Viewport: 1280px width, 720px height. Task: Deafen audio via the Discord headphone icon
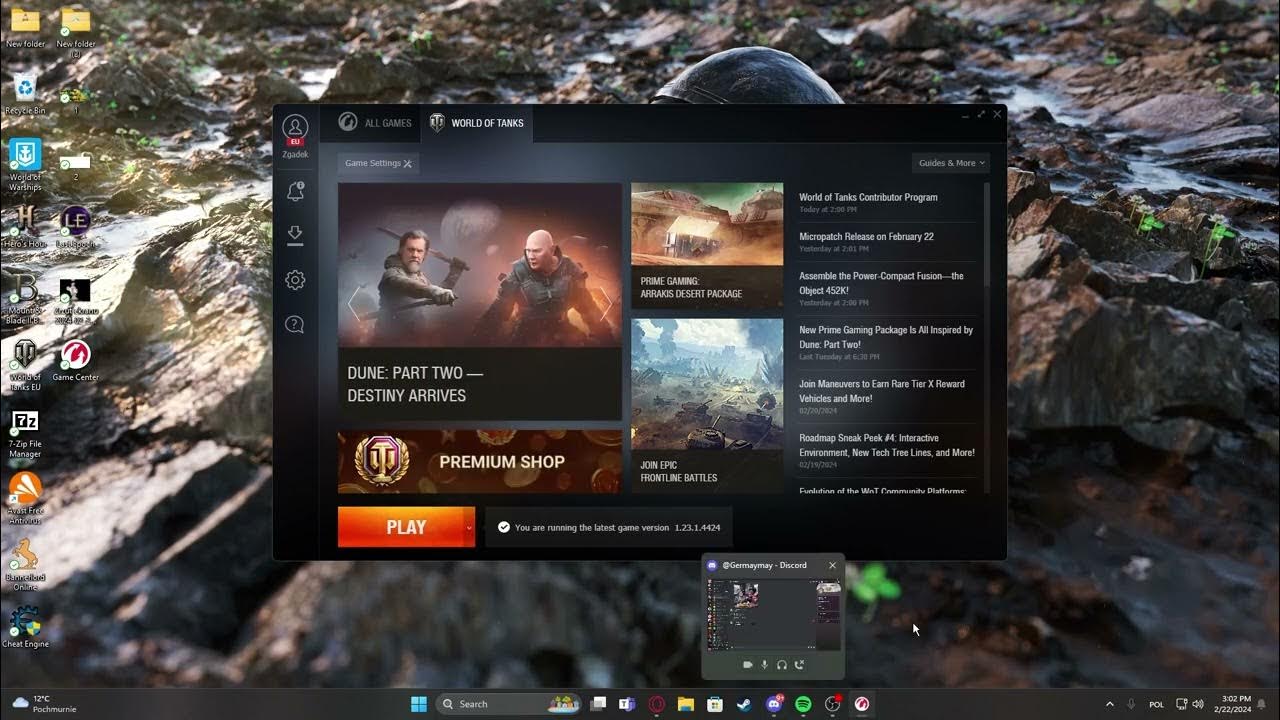[782, 664]
